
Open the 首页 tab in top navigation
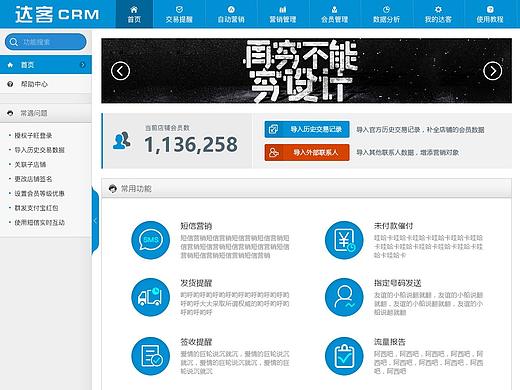click(134, 14)
